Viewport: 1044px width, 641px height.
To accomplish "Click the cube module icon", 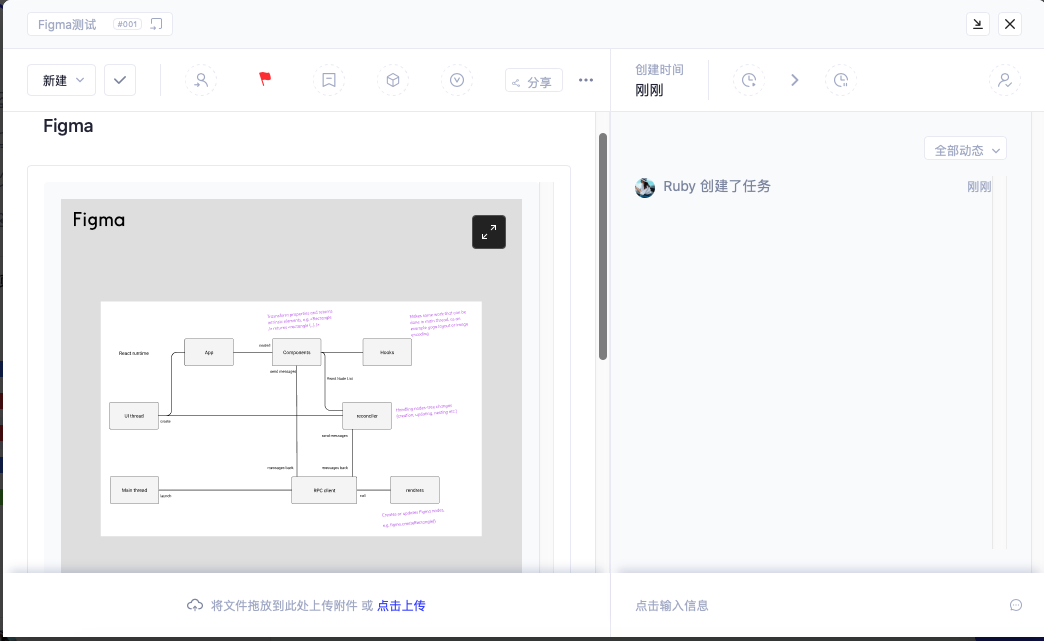I will [393, 80].
